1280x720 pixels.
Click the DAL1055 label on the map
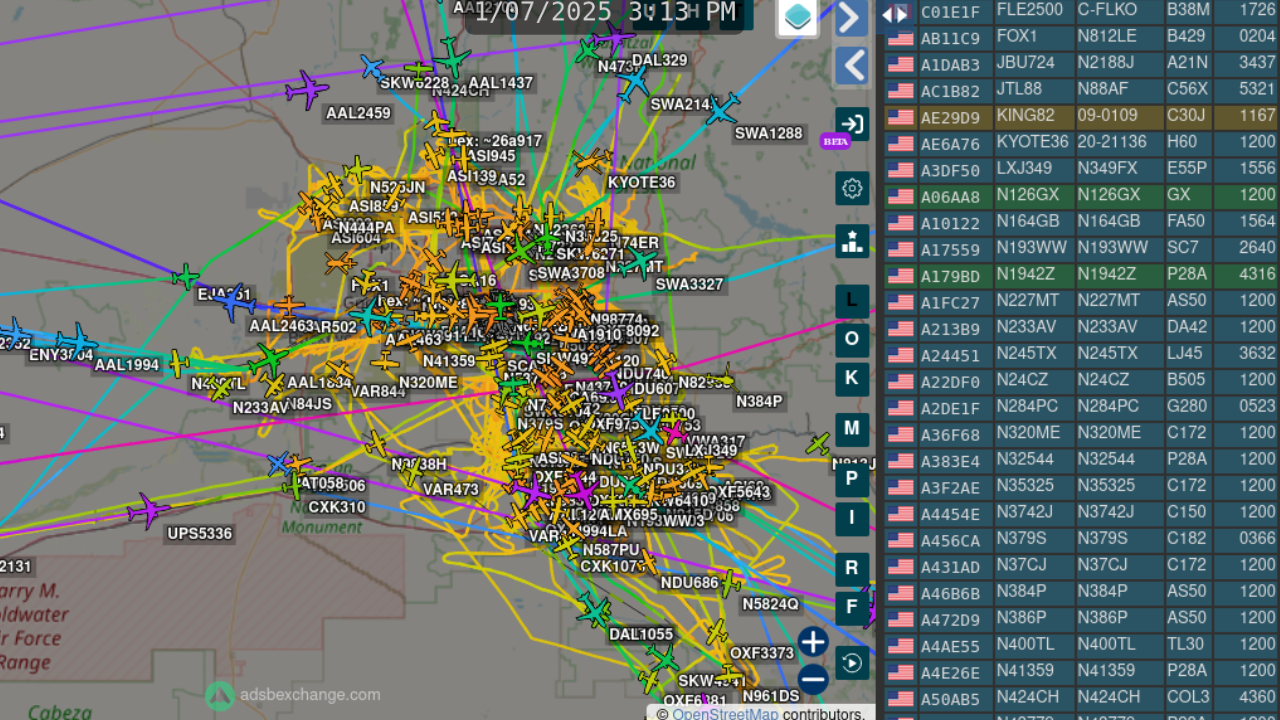[641, 634]
